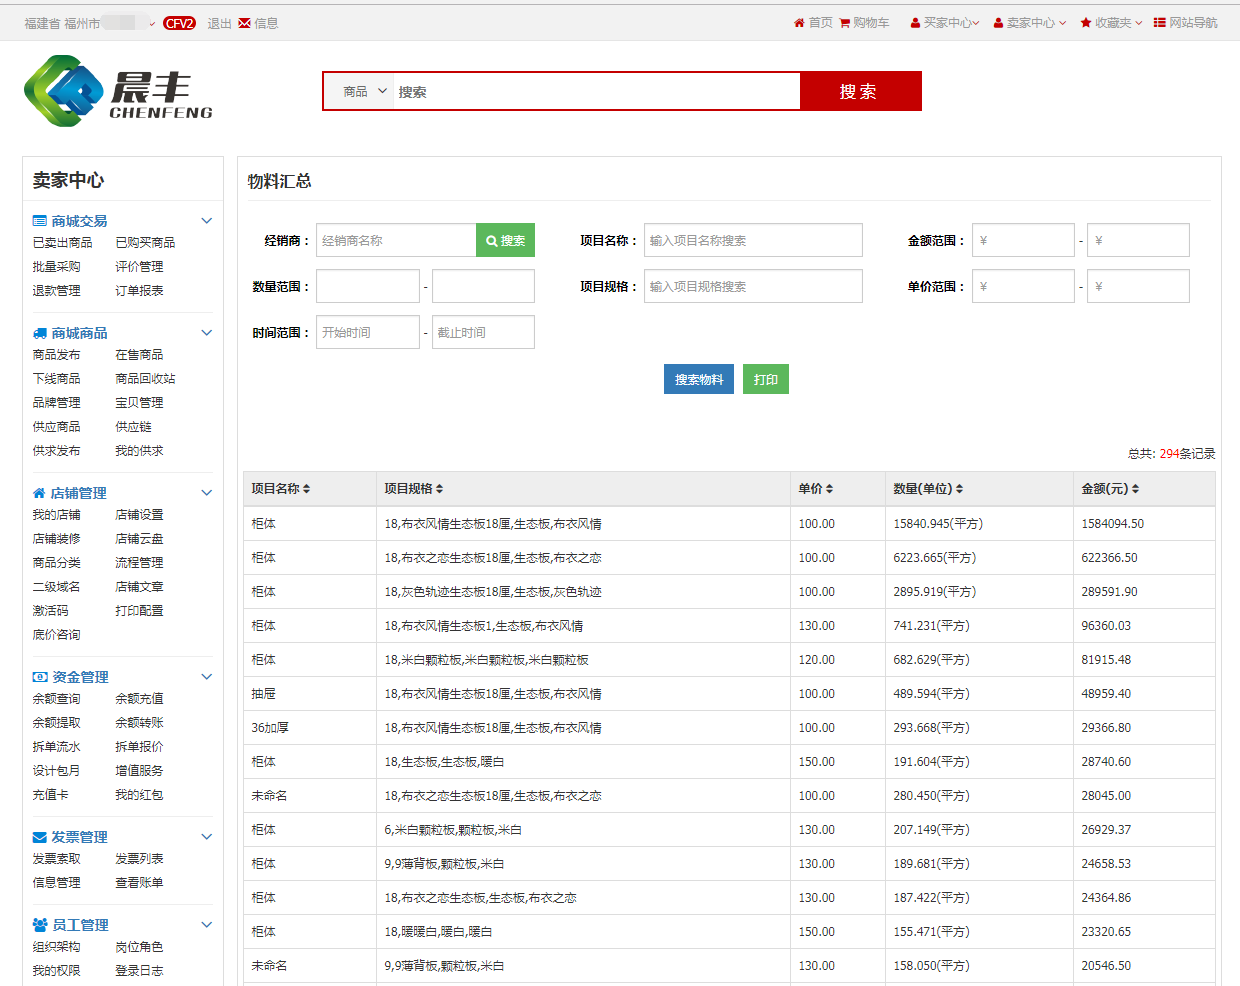Viewport: 1240px width, 986px height.
Task: Sort table by 金额(元) column
Action: (1135, 489)
